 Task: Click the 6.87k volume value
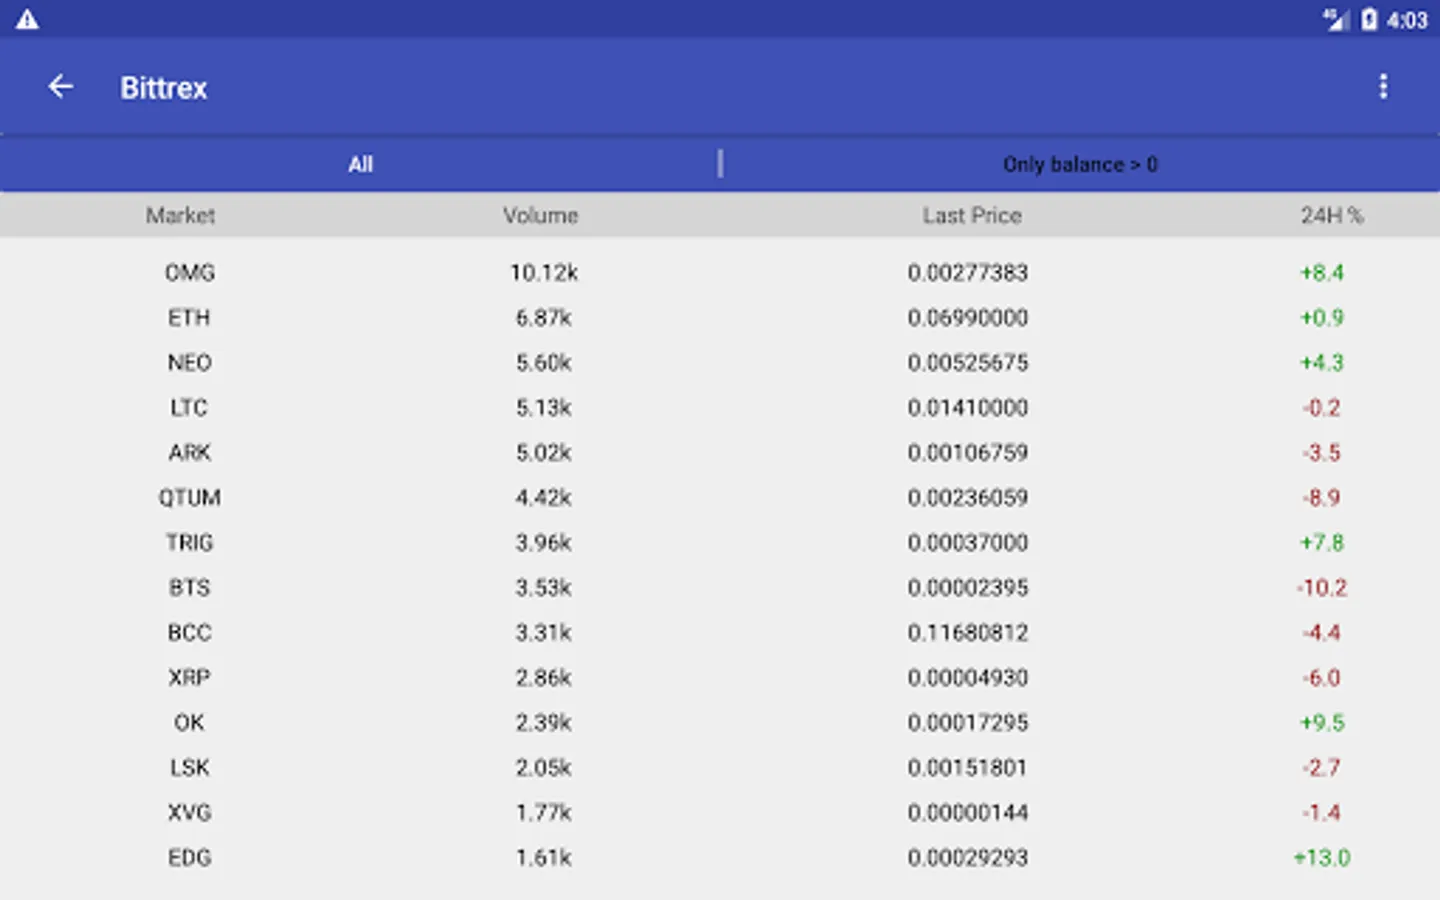pos(544,317)
